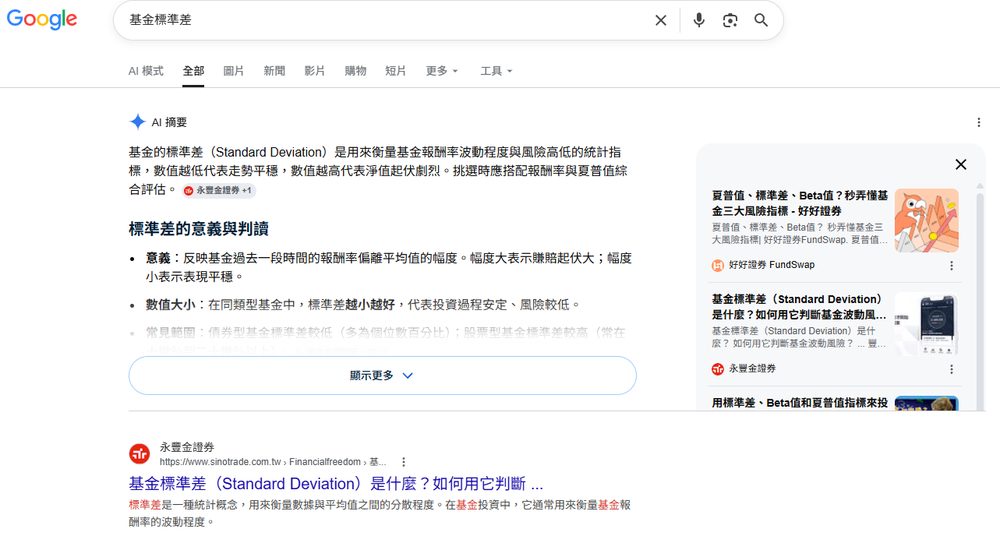1000x536 pixels.
Task: Switch to 影片 tab
Action: (314, 71)
